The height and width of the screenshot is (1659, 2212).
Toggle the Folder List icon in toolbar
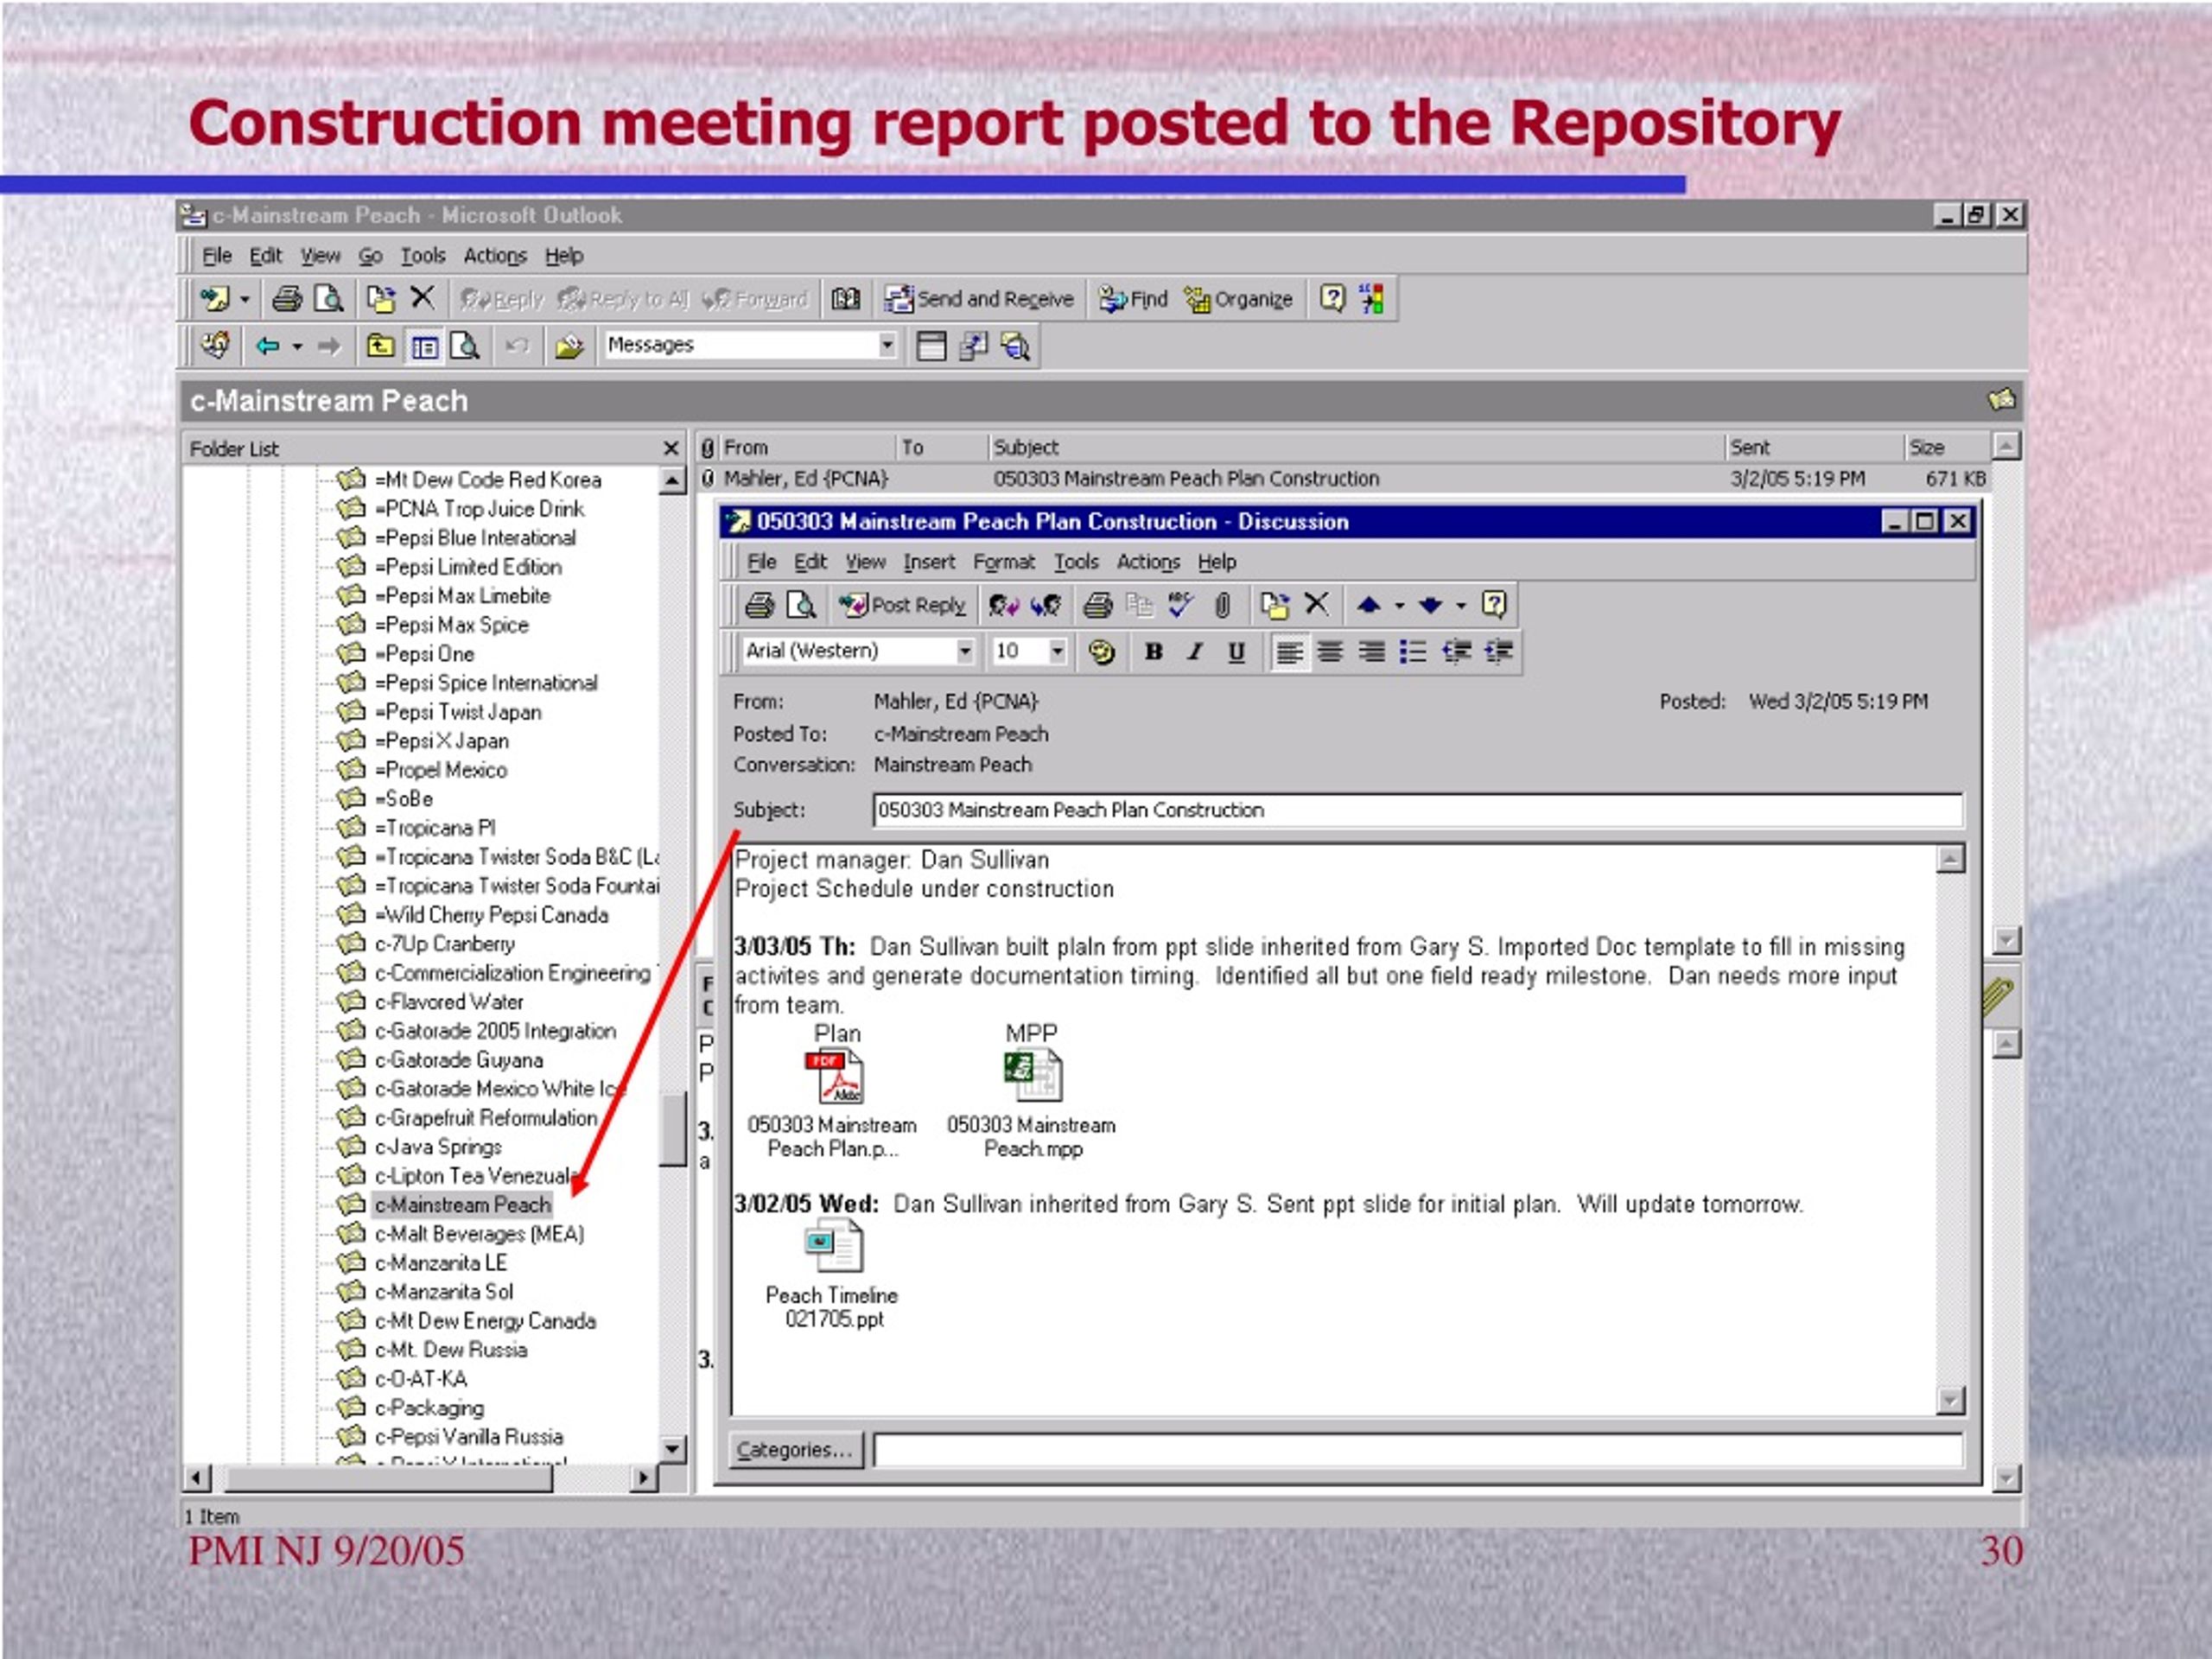click(x=425, y=347)
